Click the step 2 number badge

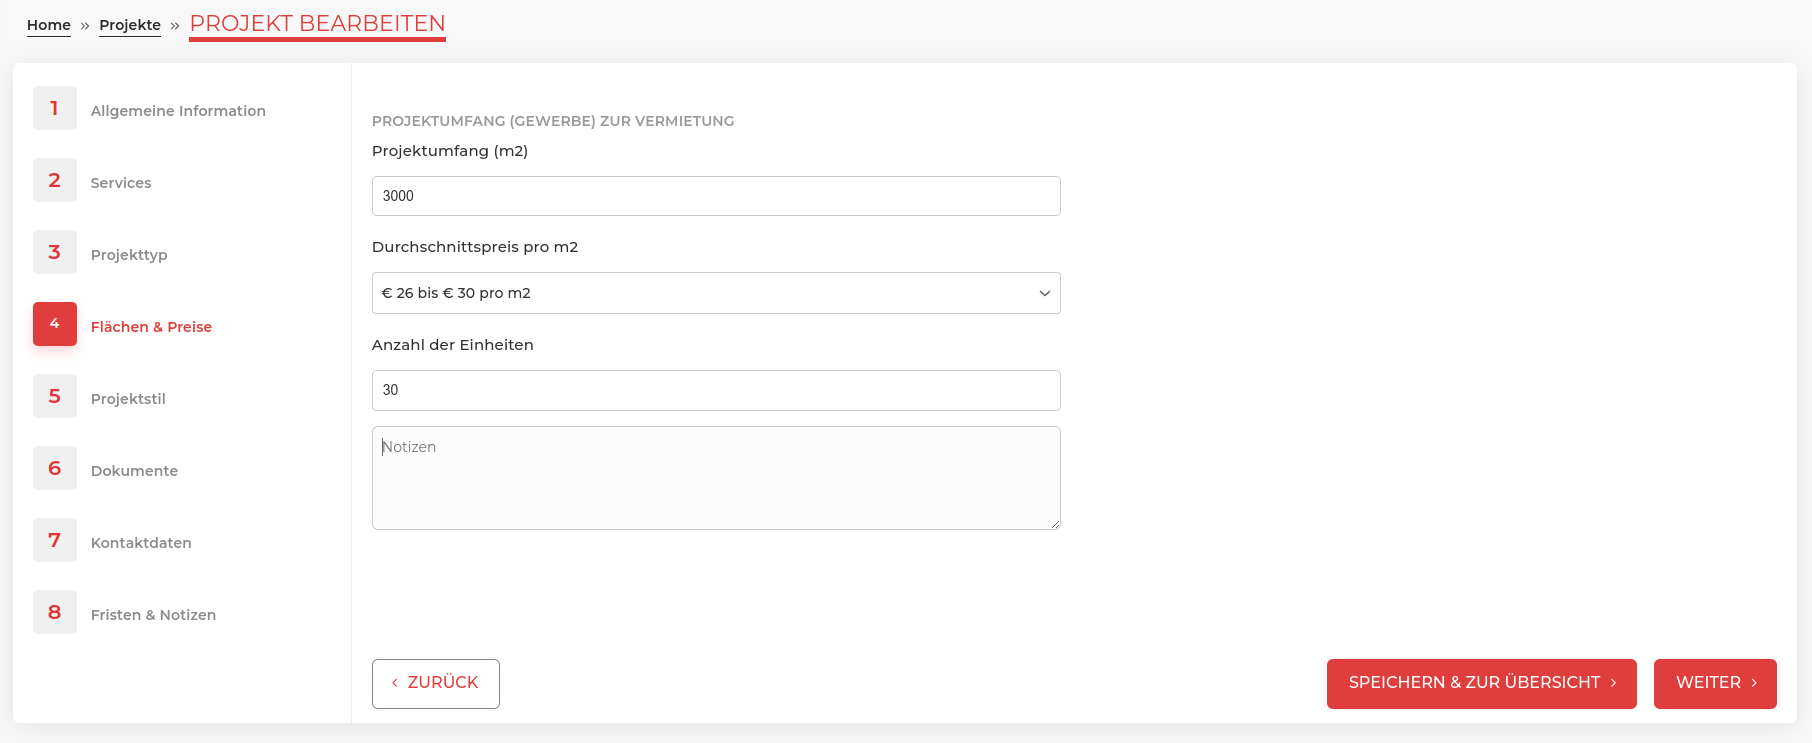55,180
